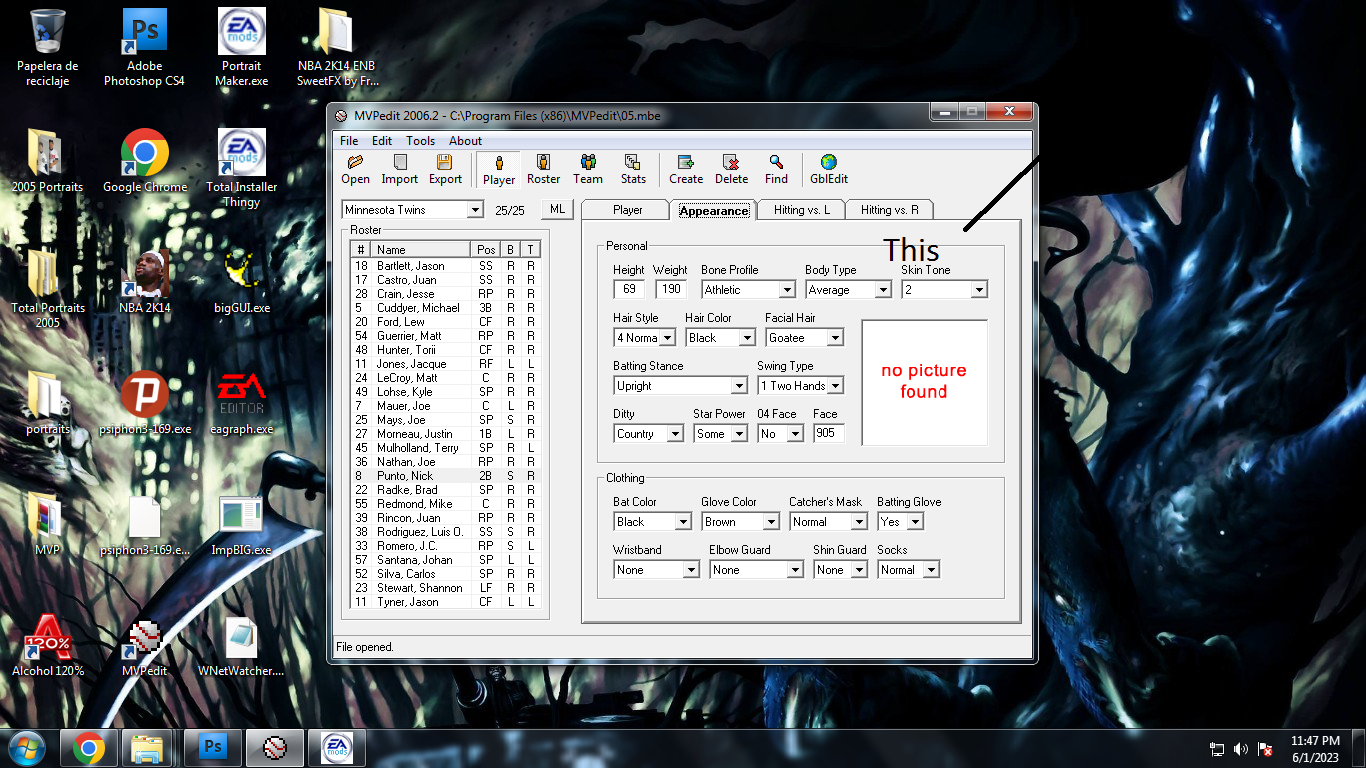Viewport: 1366px width, 768px height.
Task: Click the Create player icon
Action: point(686,169)
